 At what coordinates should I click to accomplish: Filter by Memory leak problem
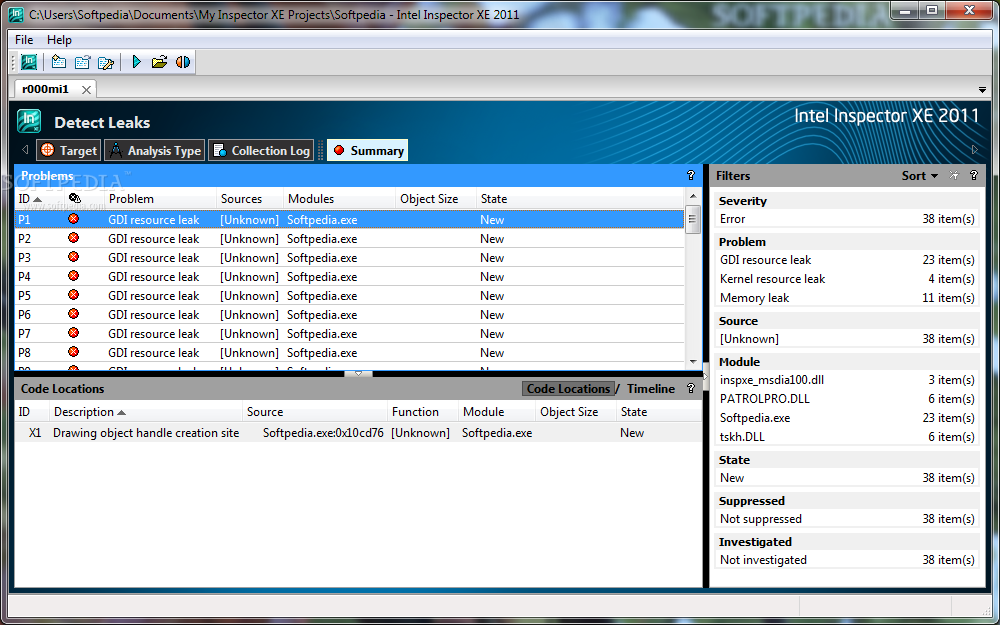pos(847,298)
